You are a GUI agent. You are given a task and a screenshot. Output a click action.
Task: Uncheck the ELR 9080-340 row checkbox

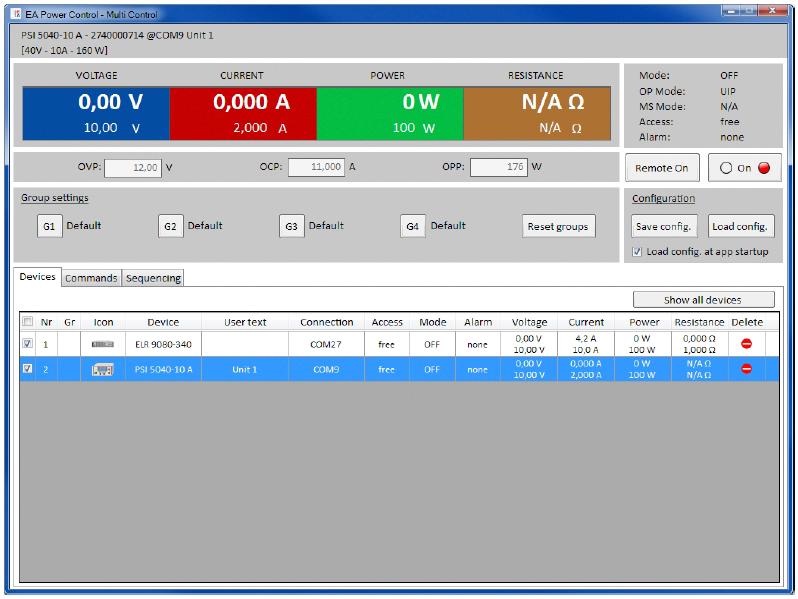click(x=28, y=343)
